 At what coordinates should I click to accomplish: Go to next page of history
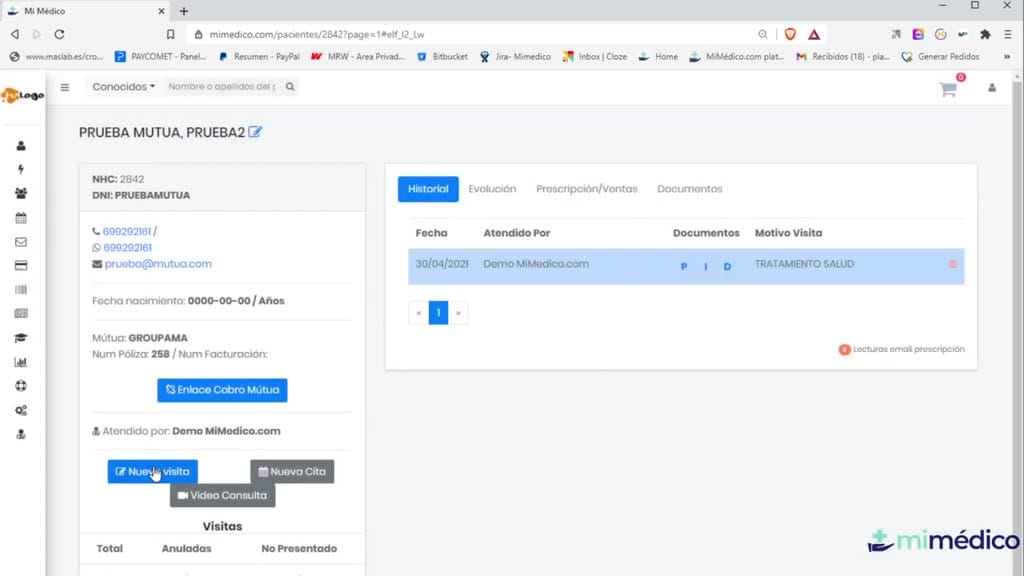[x=458, y=313]
